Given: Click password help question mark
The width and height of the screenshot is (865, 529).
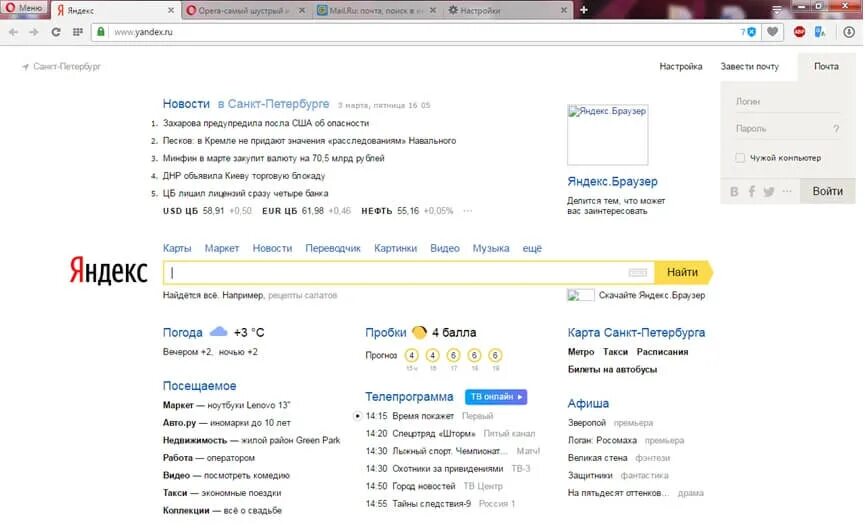Looking at the screenshot, I should point(836,129).
